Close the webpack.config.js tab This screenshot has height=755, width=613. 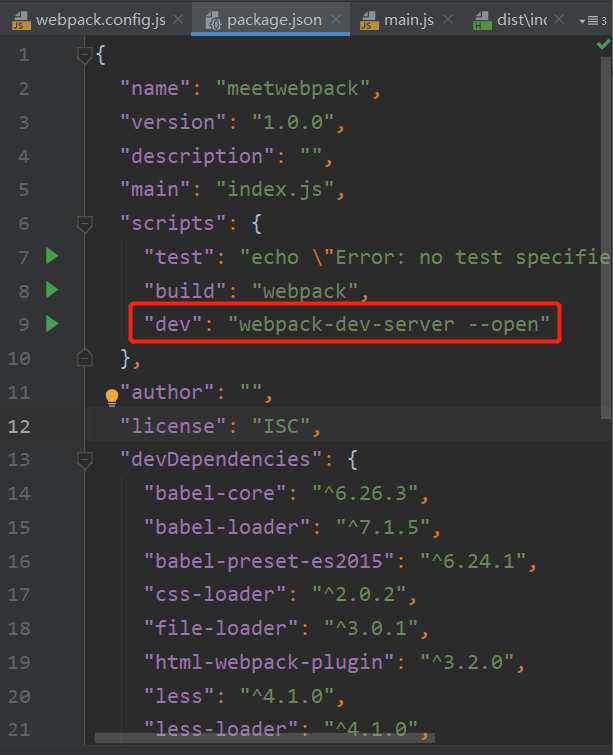[x=178, y=19]
